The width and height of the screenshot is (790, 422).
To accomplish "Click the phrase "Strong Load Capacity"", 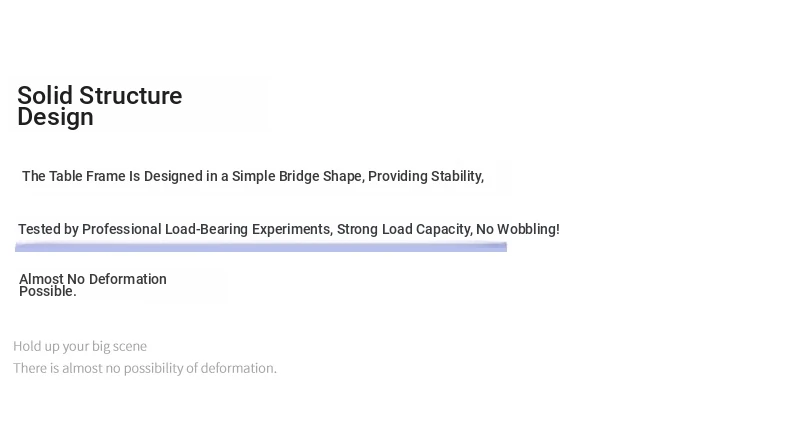I will [x=403, y=229].
